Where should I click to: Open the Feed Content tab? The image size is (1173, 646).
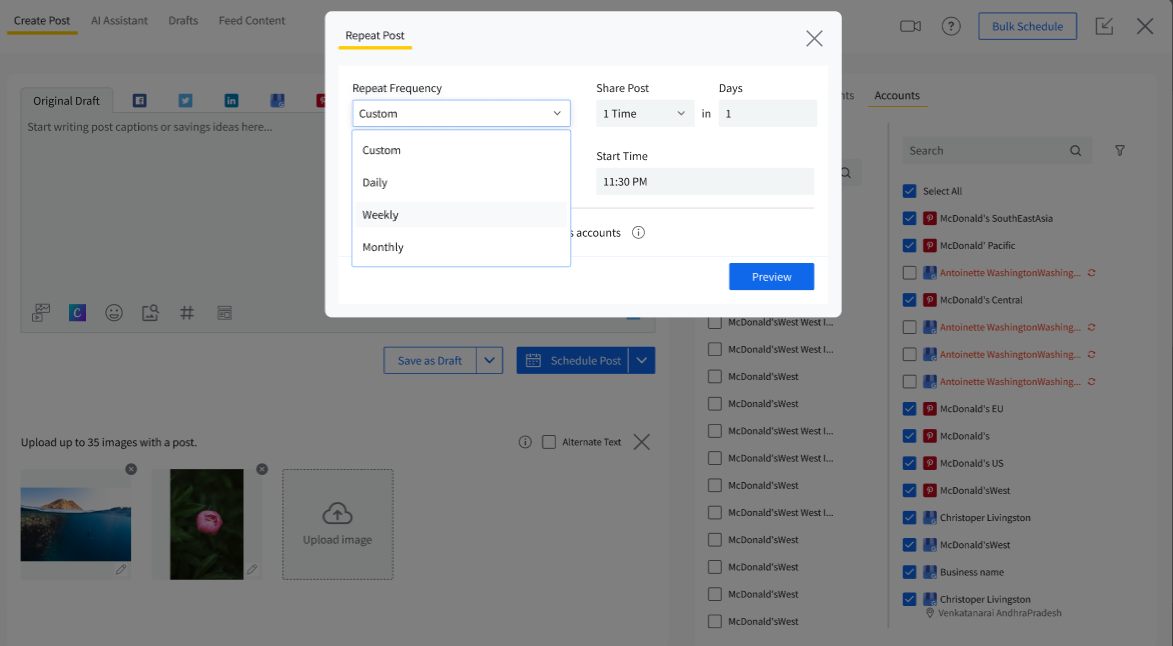(x=252, y=21)
